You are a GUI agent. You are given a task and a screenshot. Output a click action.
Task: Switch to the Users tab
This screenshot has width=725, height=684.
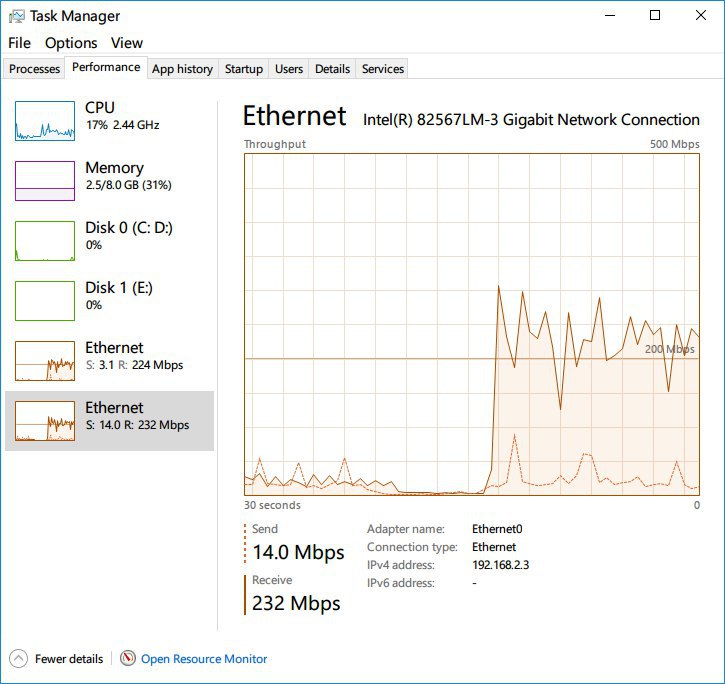289,69
